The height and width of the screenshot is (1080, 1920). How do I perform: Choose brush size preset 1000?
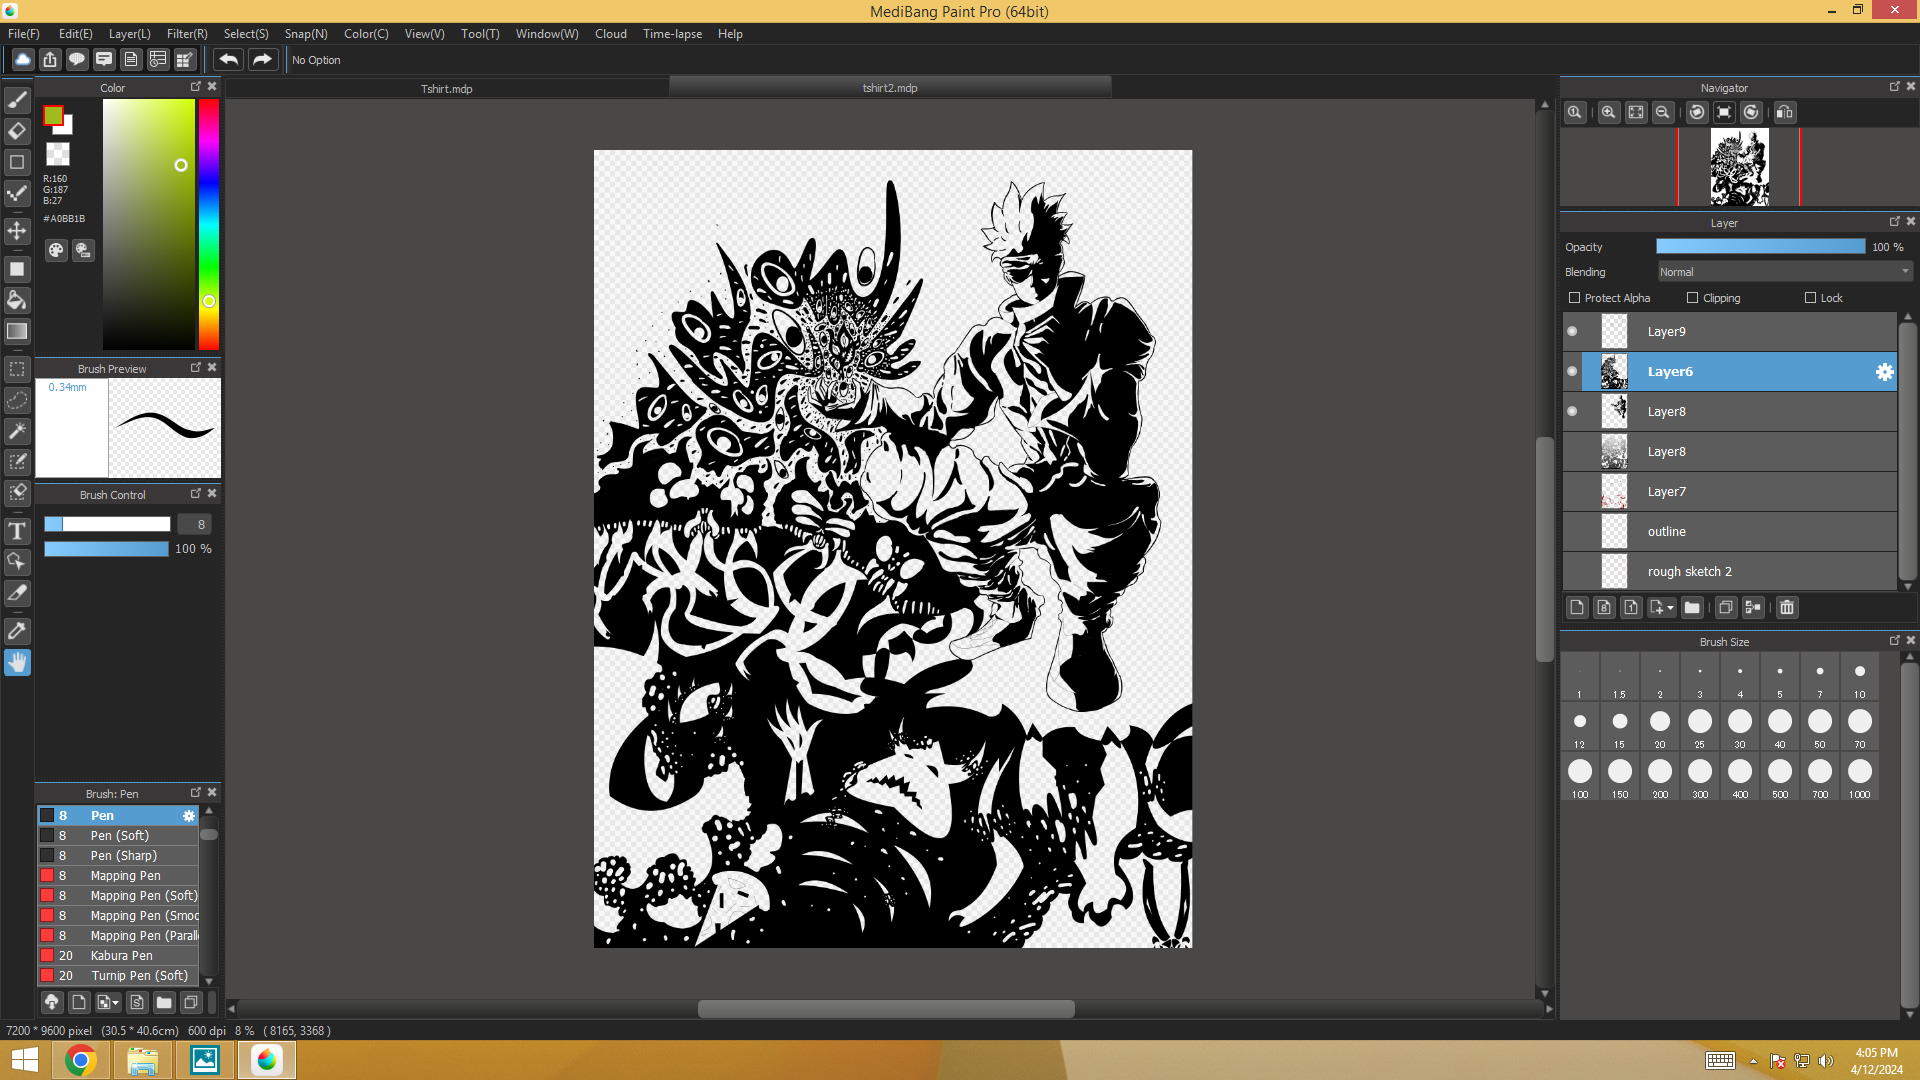pos(1860,777)
